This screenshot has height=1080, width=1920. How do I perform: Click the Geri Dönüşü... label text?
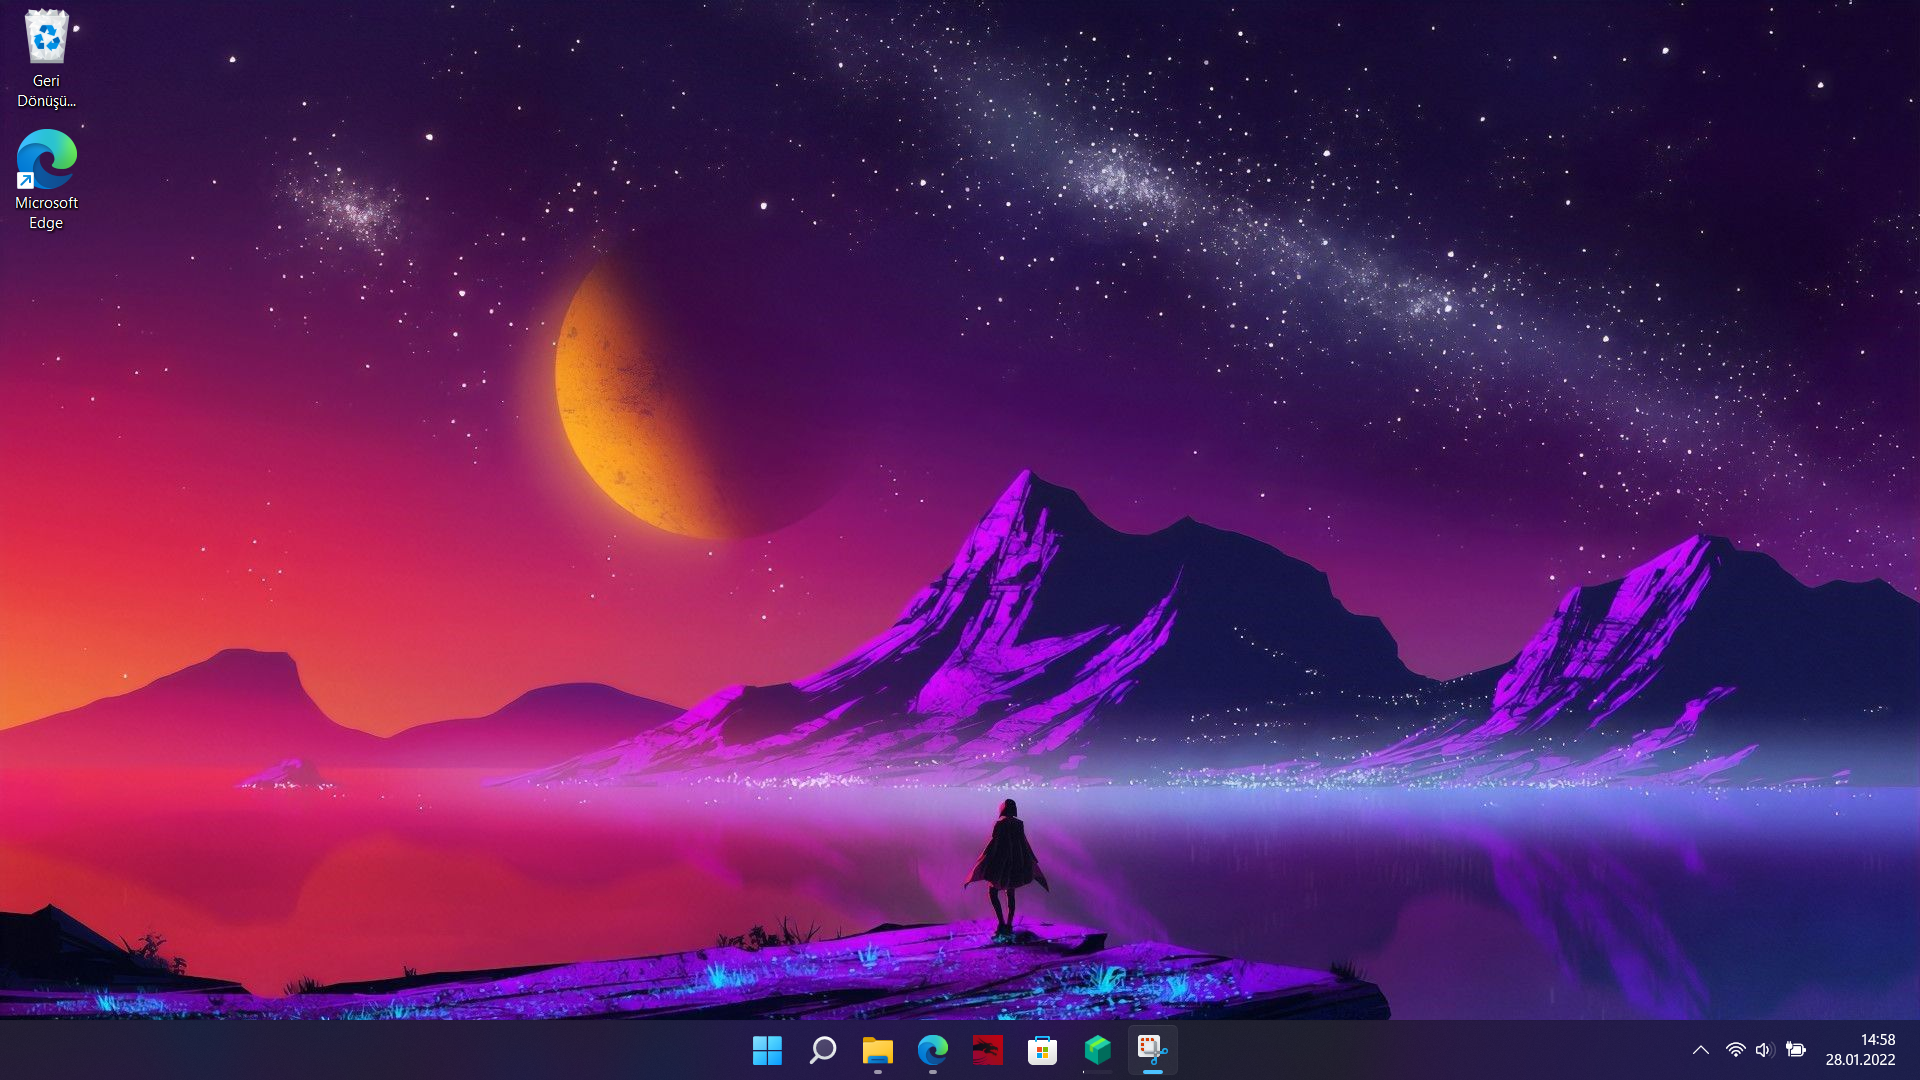(x=46, y=91)
